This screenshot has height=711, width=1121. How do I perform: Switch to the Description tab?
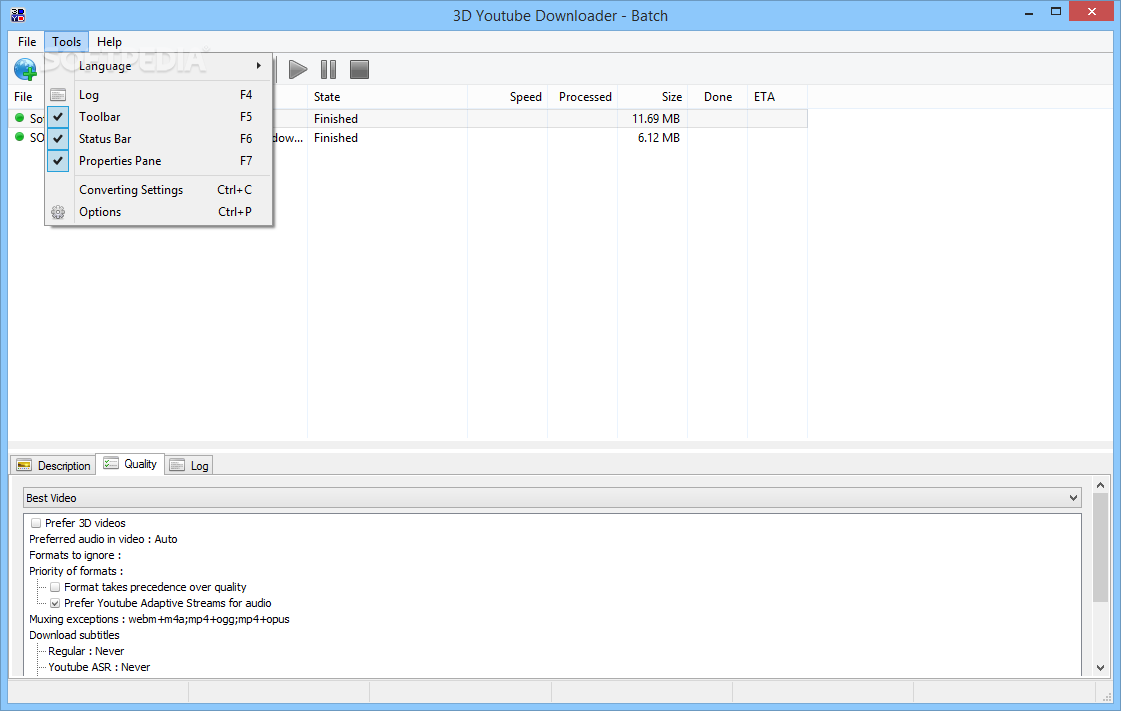53,465
